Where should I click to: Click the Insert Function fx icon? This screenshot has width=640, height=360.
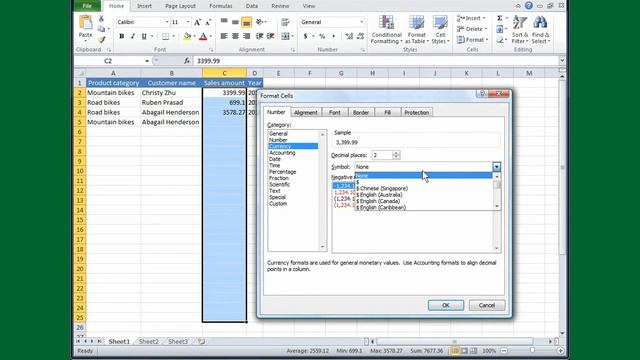[x=187, y=61]
